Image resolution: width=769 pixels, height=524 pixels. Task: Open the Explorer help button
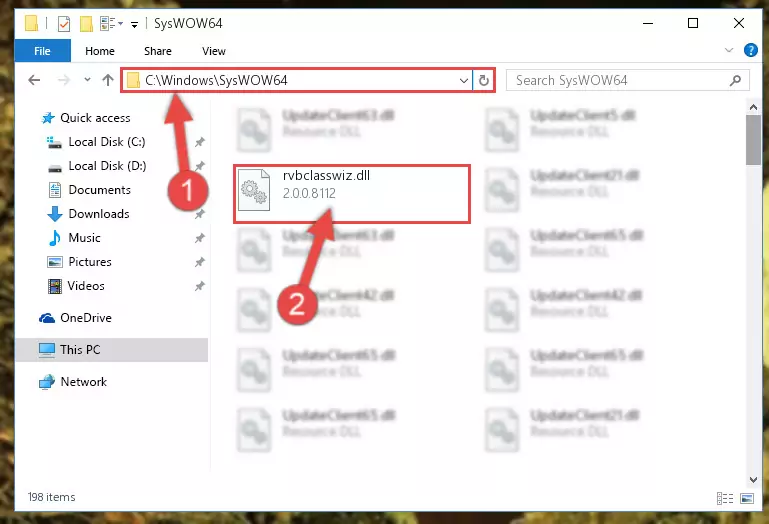pos(750,50)
